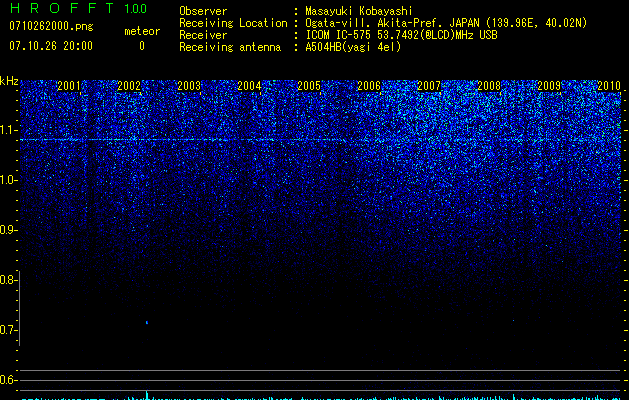Click the Receiver ICOM IC-575 text
The image size is (629, 400).
coord(401,35)
